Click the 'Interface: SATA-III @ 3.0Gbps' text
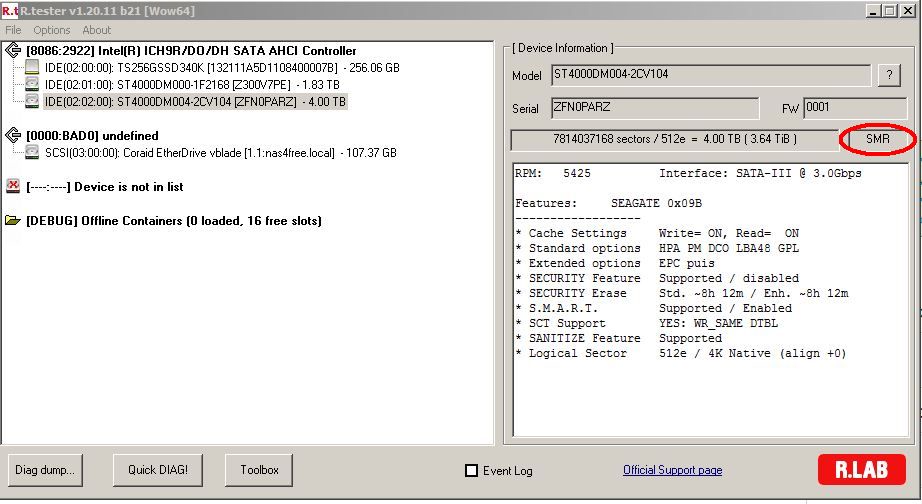Image resolution: width=922 pixels, height=504 pixels. pyautogui.click(x=760, y=173)
